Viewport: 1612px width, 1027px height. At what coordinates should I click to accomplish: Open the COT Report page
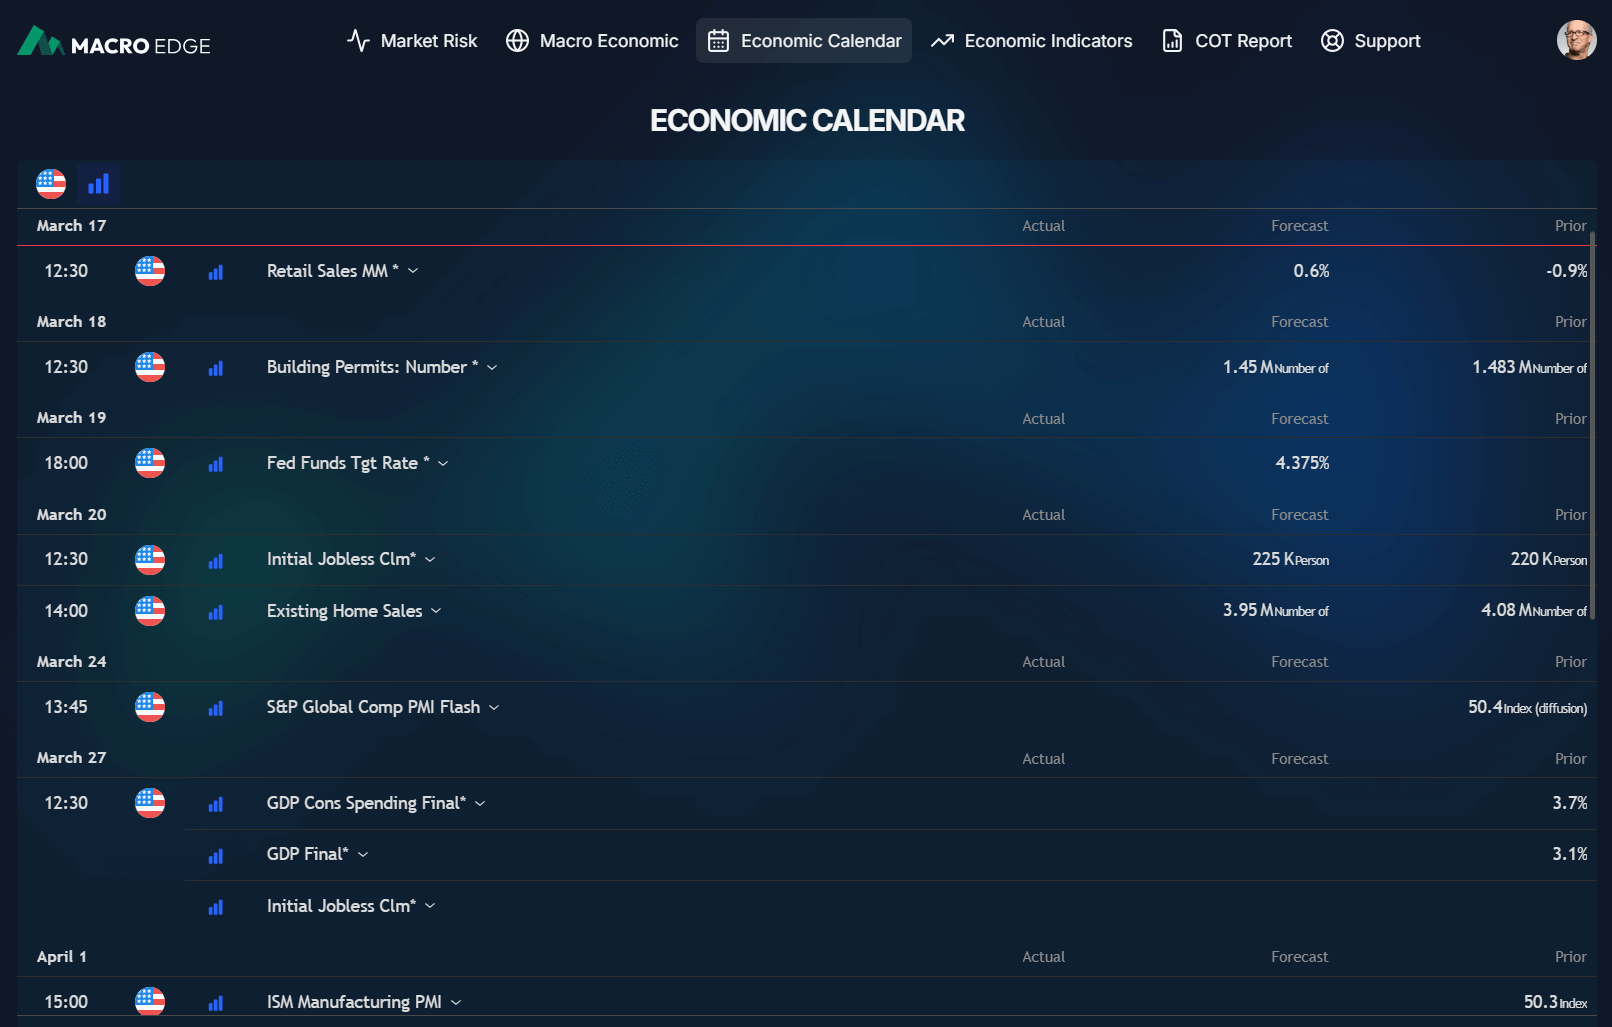1227,41
